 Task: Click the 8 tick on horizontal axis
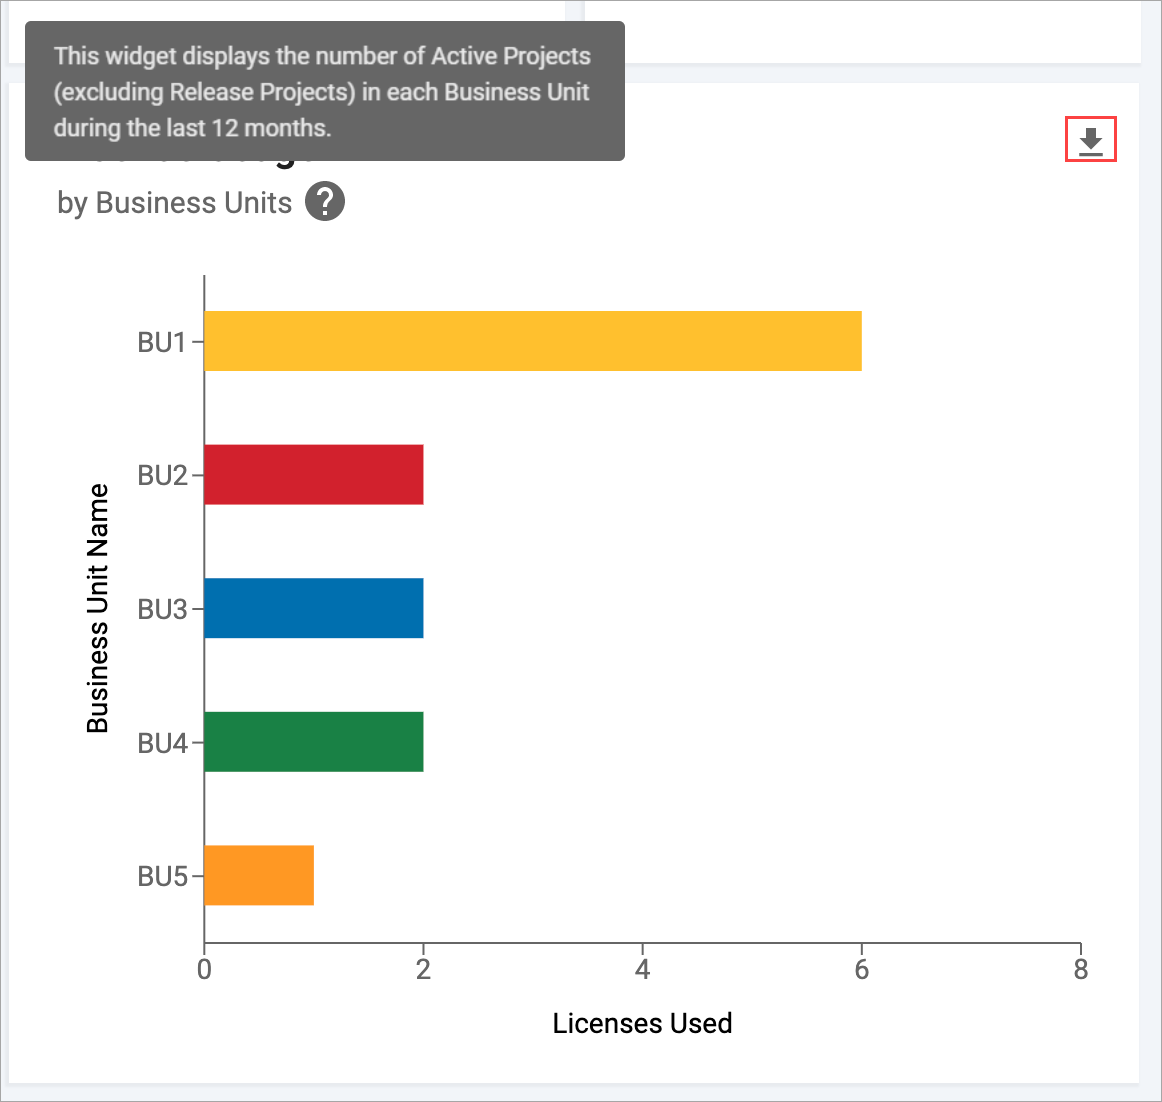coord(1080,969)
